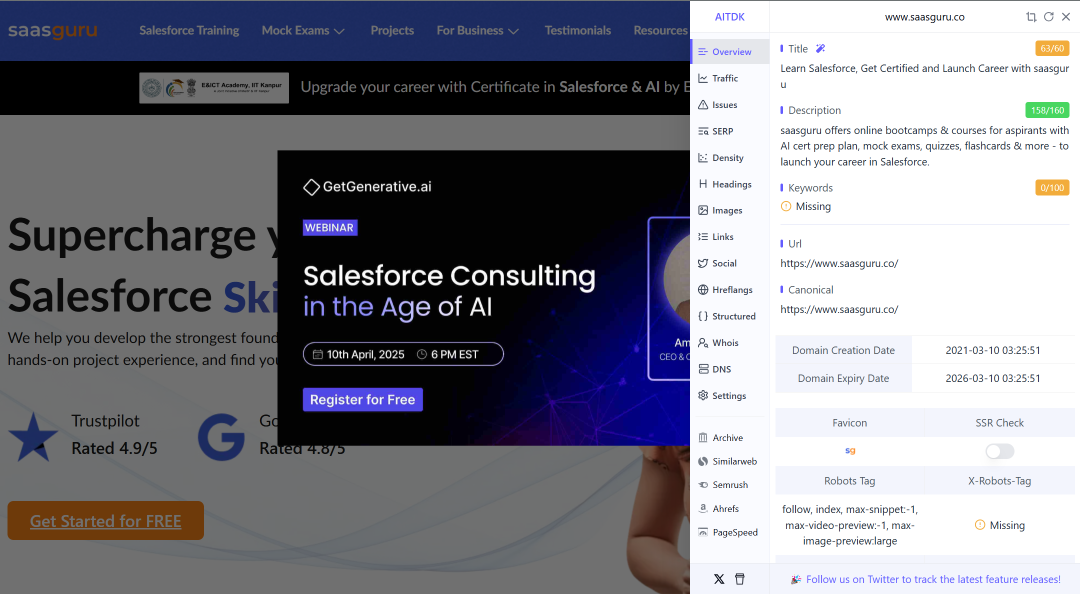Viewport: 1080px width, 594px height.
Task: Click the list icon for Links
Action: [703, 236]
